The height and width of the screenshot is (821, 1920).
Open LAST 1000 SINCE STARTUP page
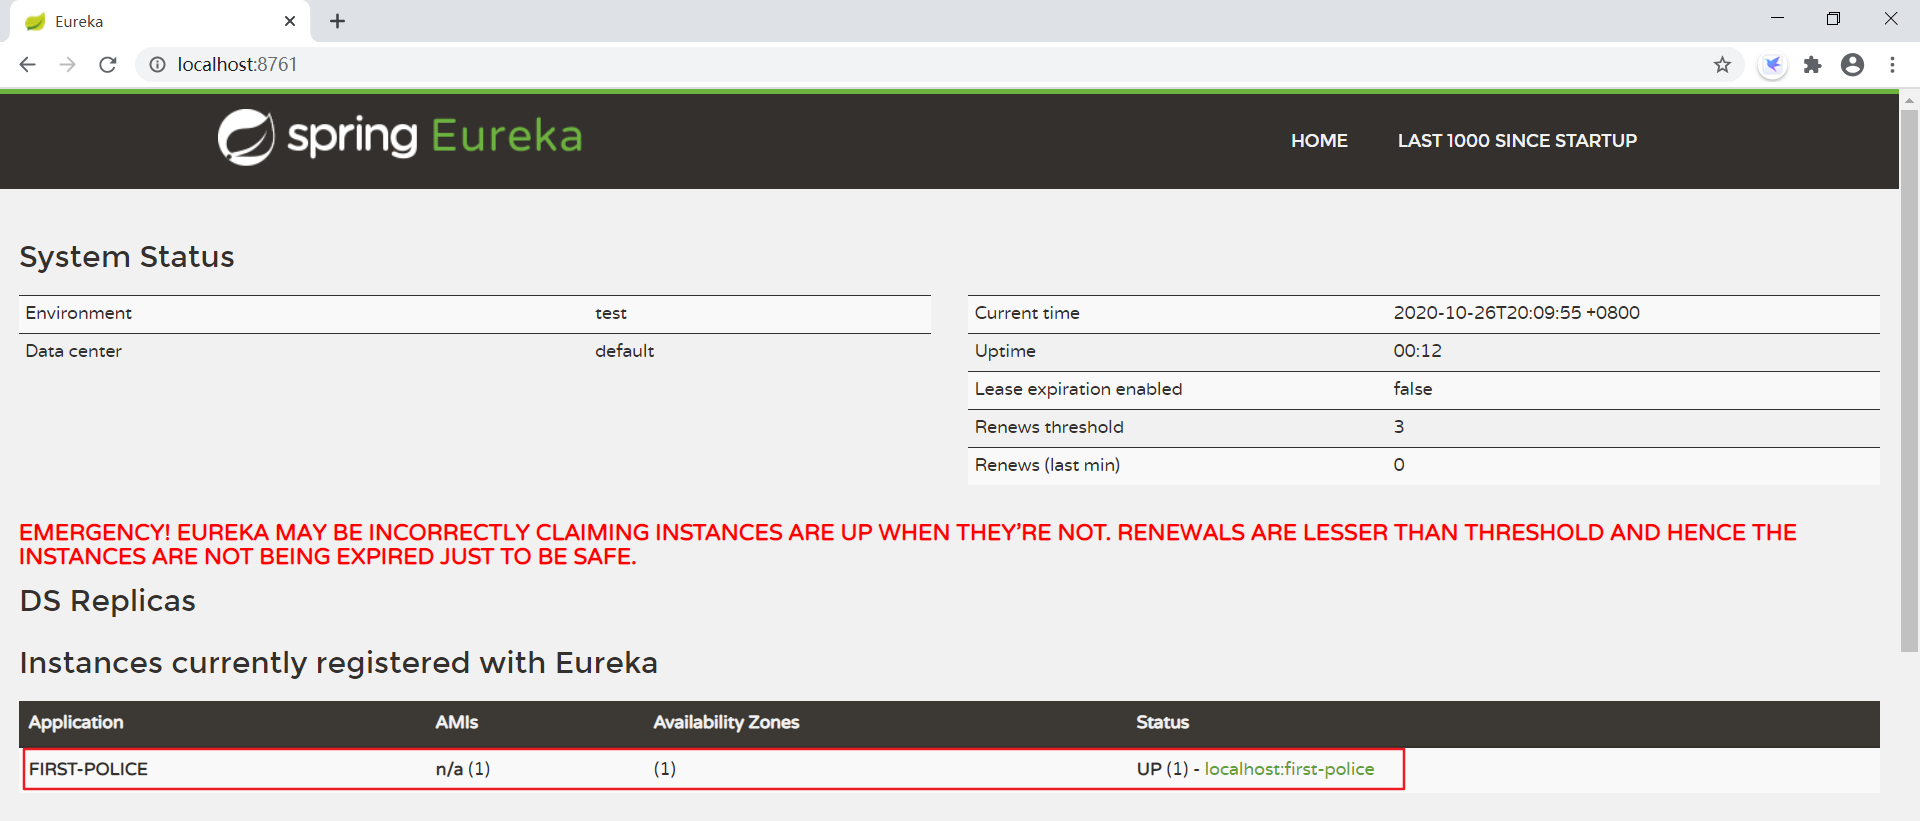1517,141
